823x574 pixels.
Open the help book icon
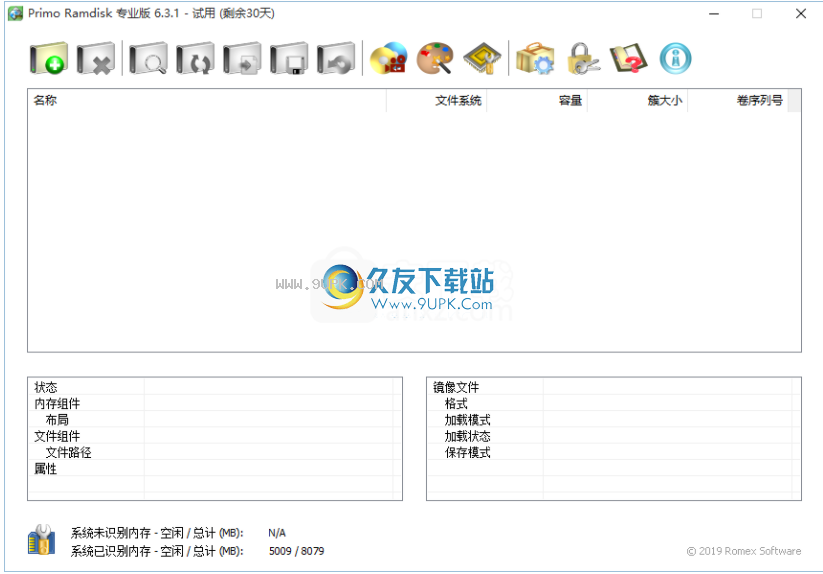(x=628, y=58)
